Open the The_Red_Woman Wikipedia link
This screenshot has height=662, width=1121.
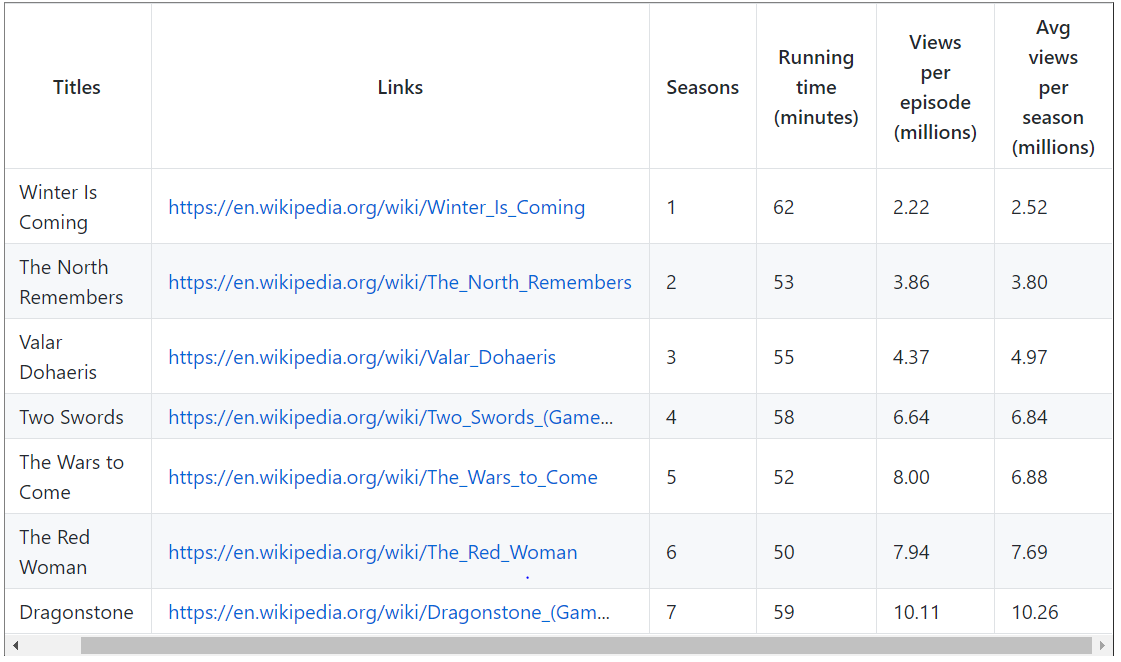pos(372,553)
